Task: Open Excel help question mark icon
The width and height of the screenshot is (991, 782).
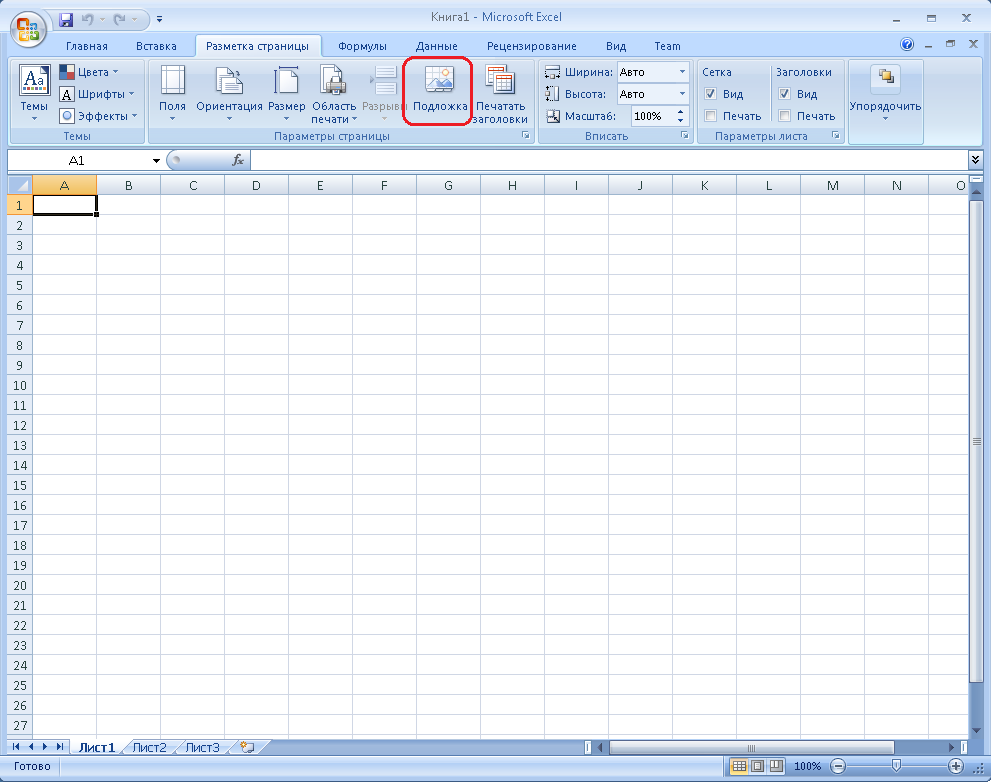Action: click(907, 44)
